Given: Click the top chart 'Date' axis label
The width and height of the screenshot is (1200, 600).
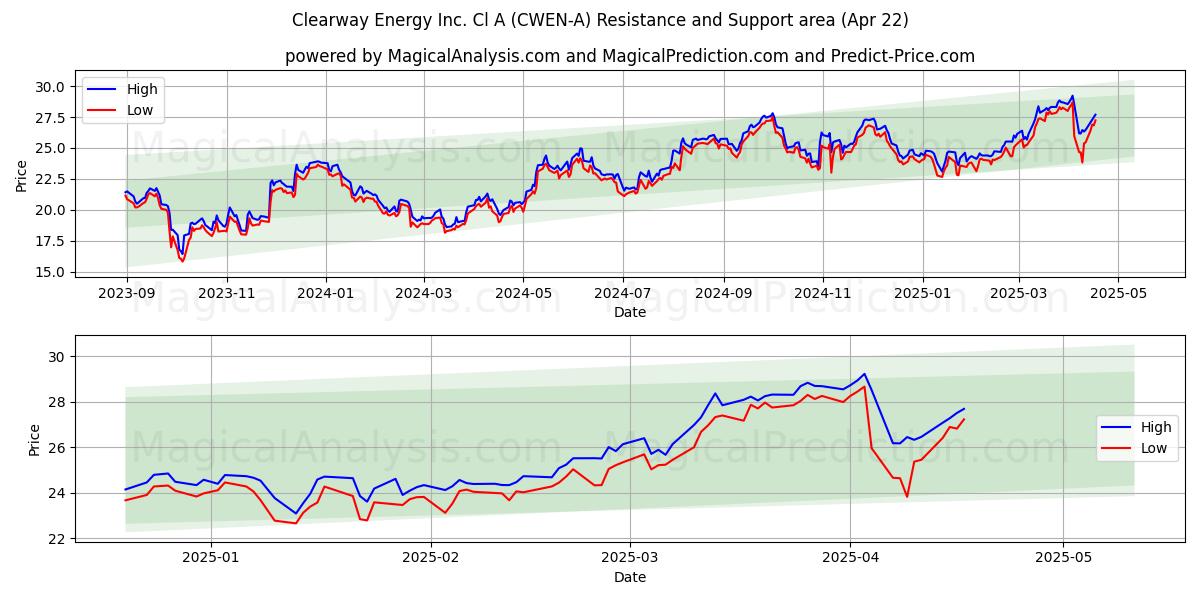Looking at the screenshot, I should 630,312.
